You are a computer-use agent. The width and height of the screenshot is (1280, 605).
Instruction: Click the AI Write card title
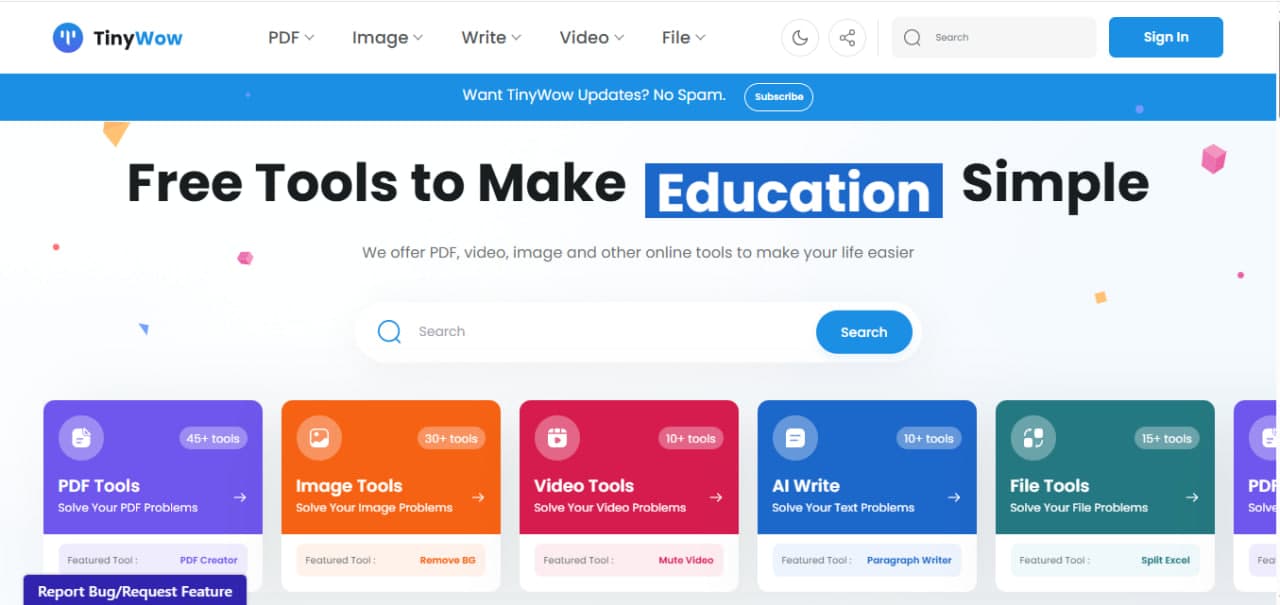pyautogui.click(x=806, y=486)
